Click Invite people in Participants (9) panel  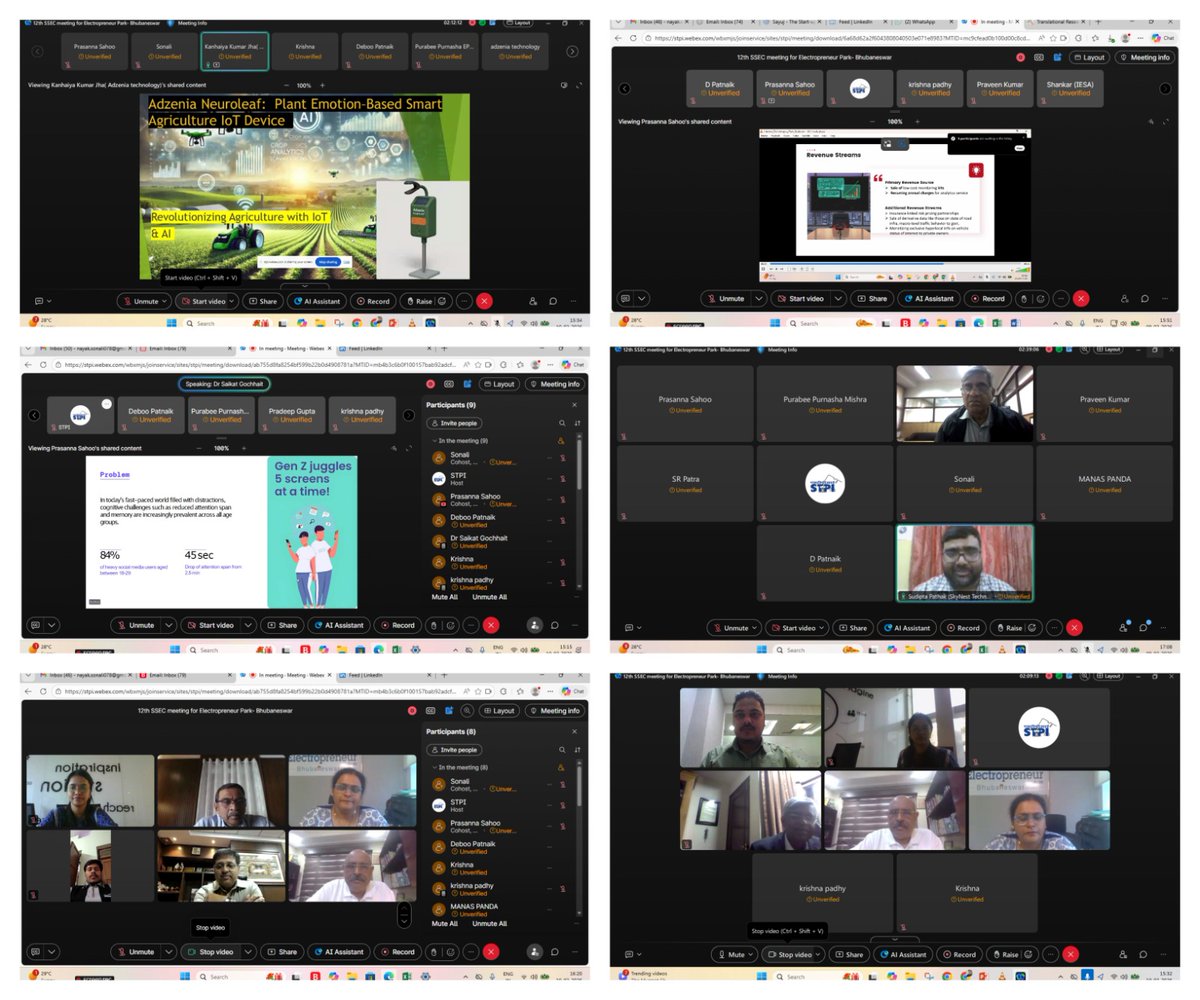(x=456, y=423)
